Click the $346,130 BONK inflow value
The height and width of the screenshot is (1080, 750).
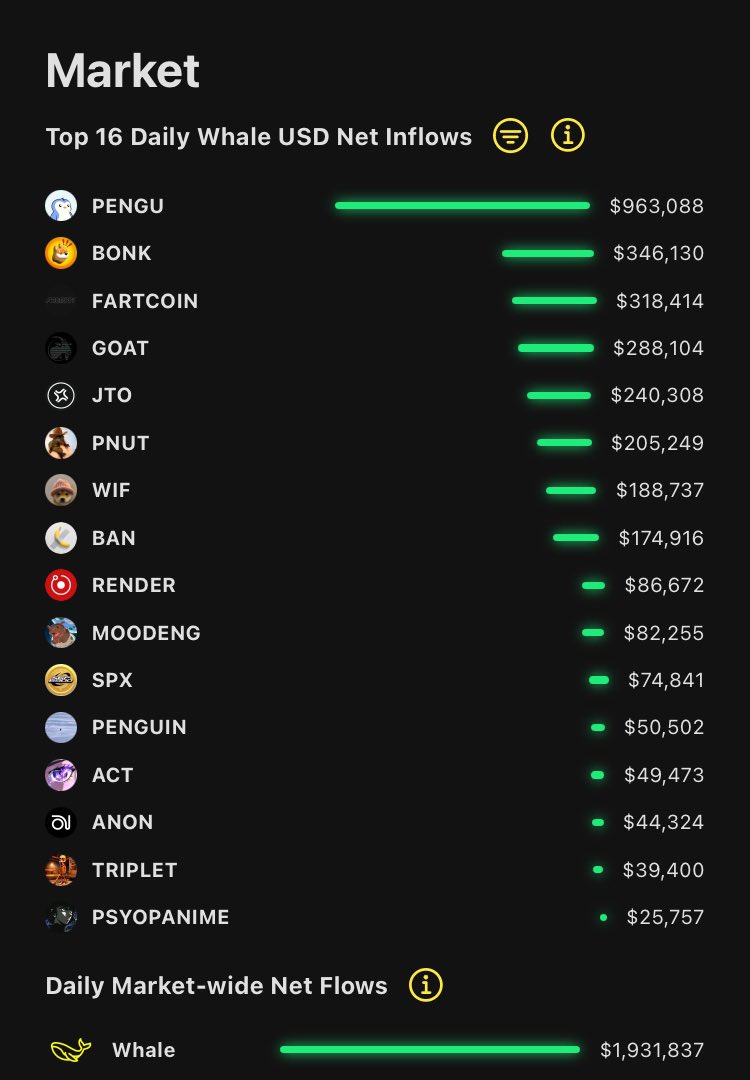pos(658,253)
